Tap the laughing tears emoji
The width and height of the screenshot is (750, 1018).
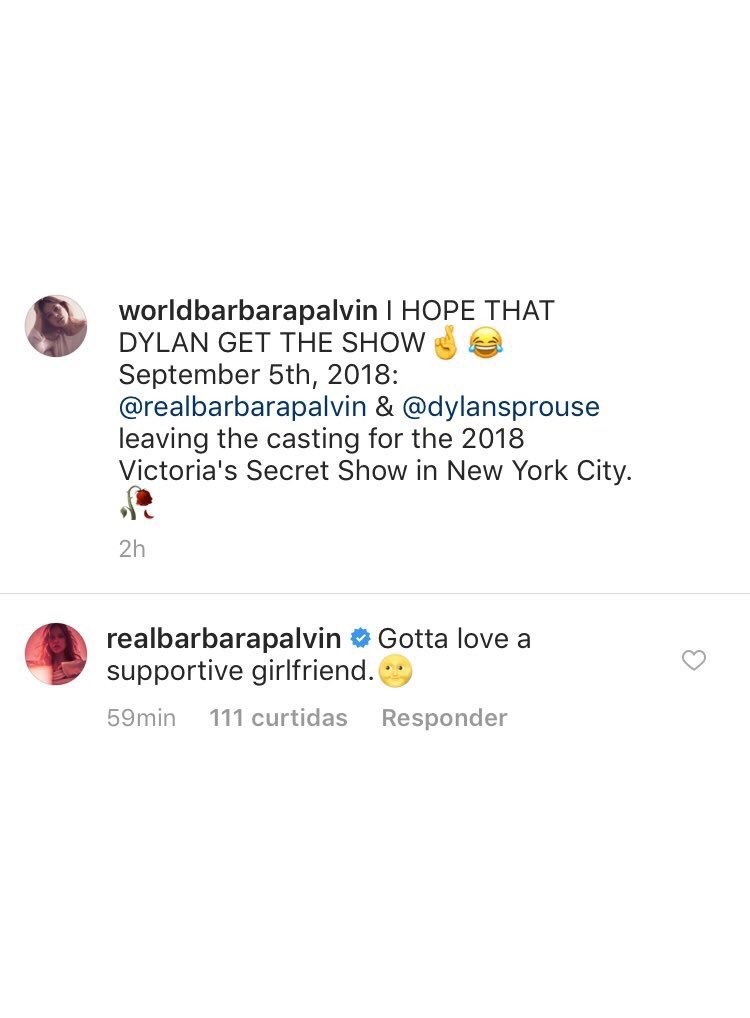point(485,345)
